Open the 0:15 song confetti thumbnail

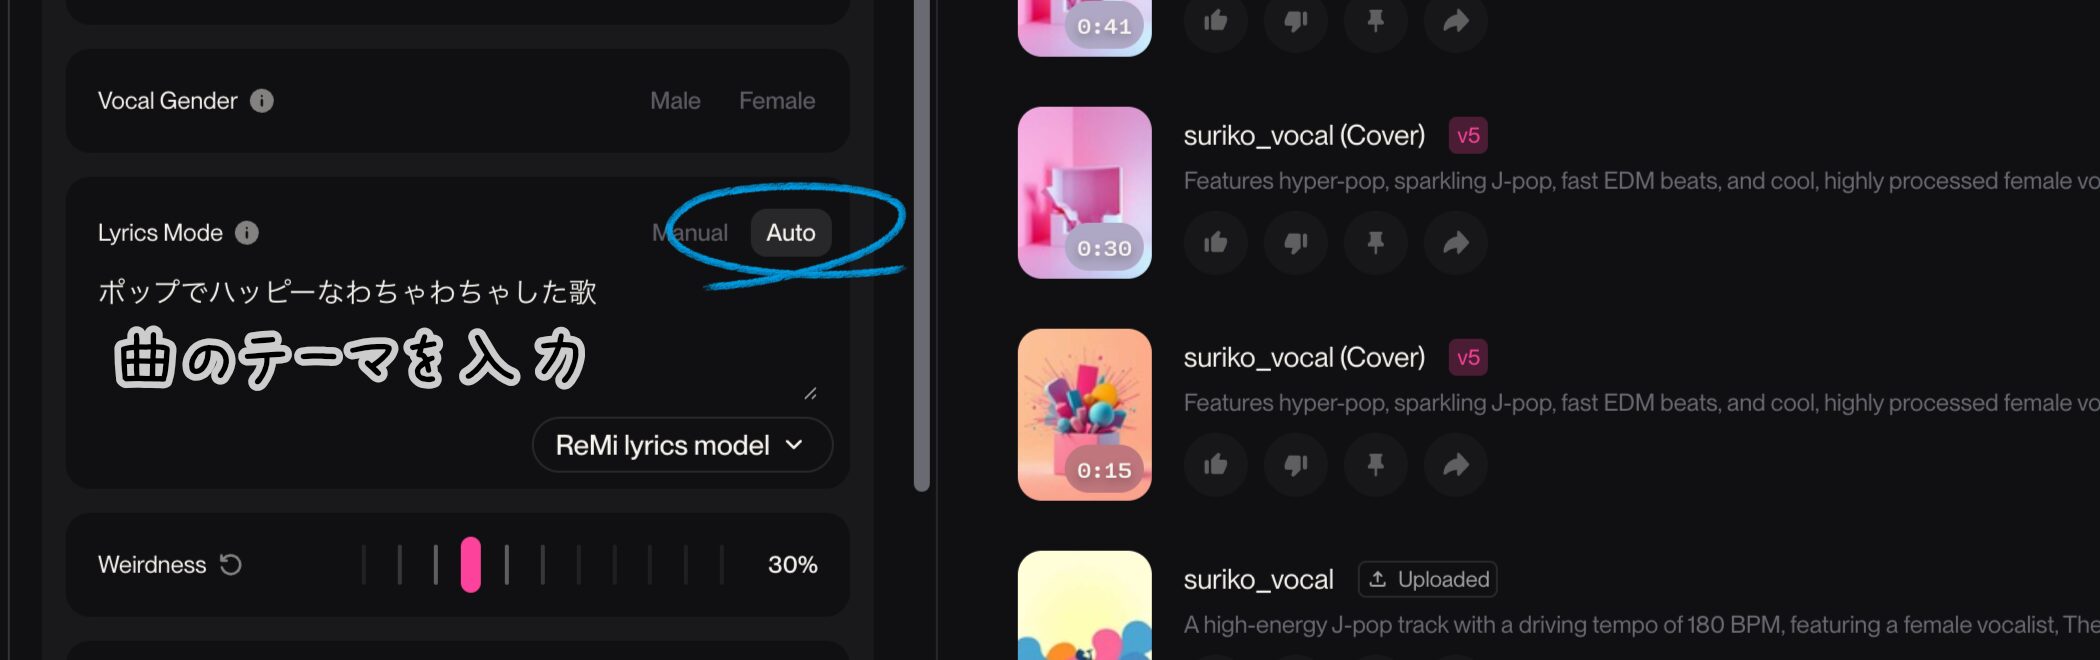click(1085, 415)
